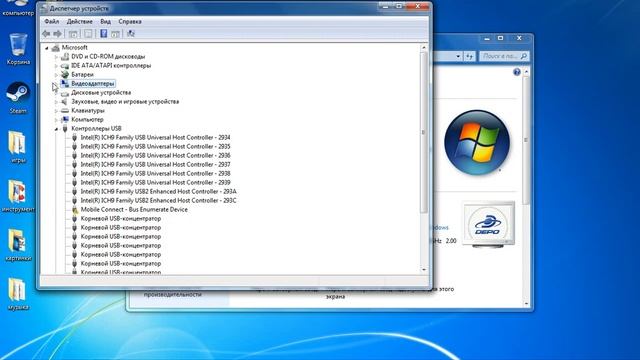Viewport: 640px width, 360px height.
Task: Select USB2 Enhanced Host Controller - 293C
Action: tap(158, 200)
